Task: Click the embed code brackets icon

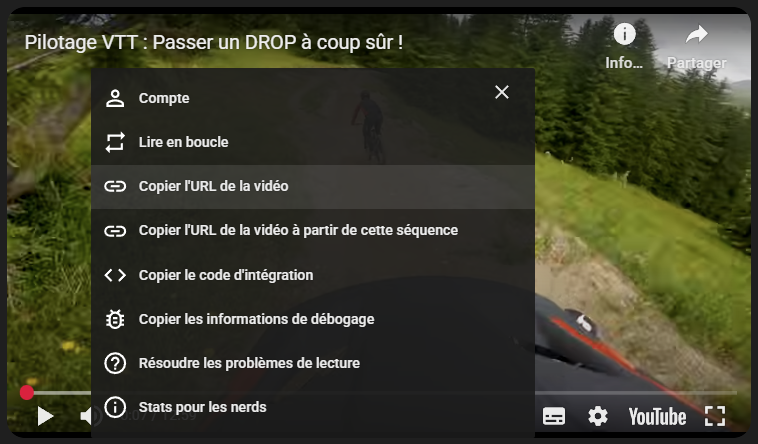Action: pyautogui.click(x=115, y=275)
